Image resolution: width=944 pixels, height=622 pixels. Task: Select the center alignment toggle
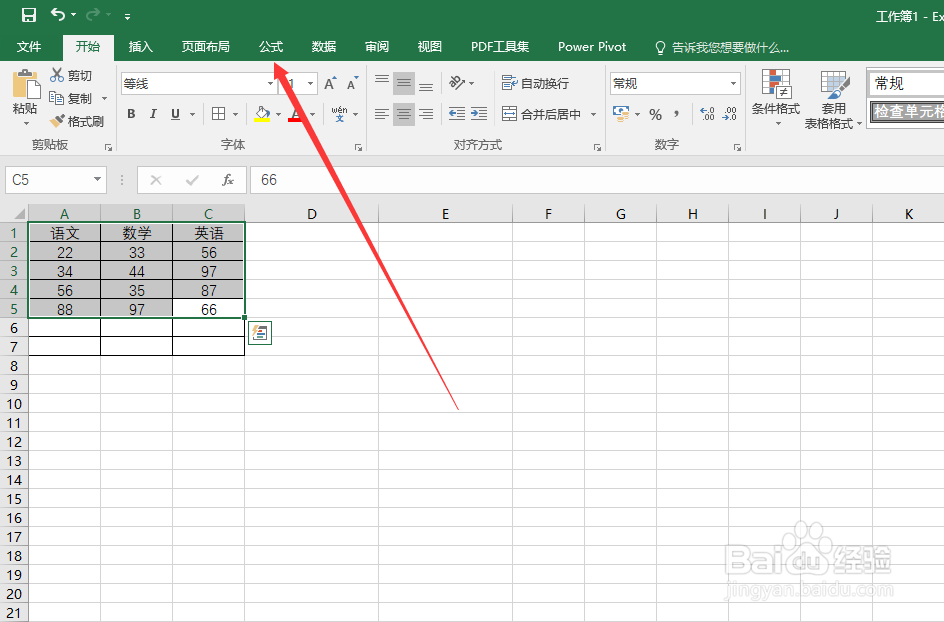pos(403,114)
